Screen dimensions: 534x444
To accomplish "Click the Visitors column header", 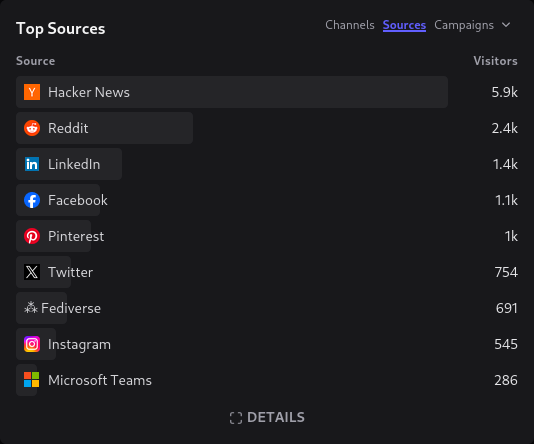I will pos(496,61).
